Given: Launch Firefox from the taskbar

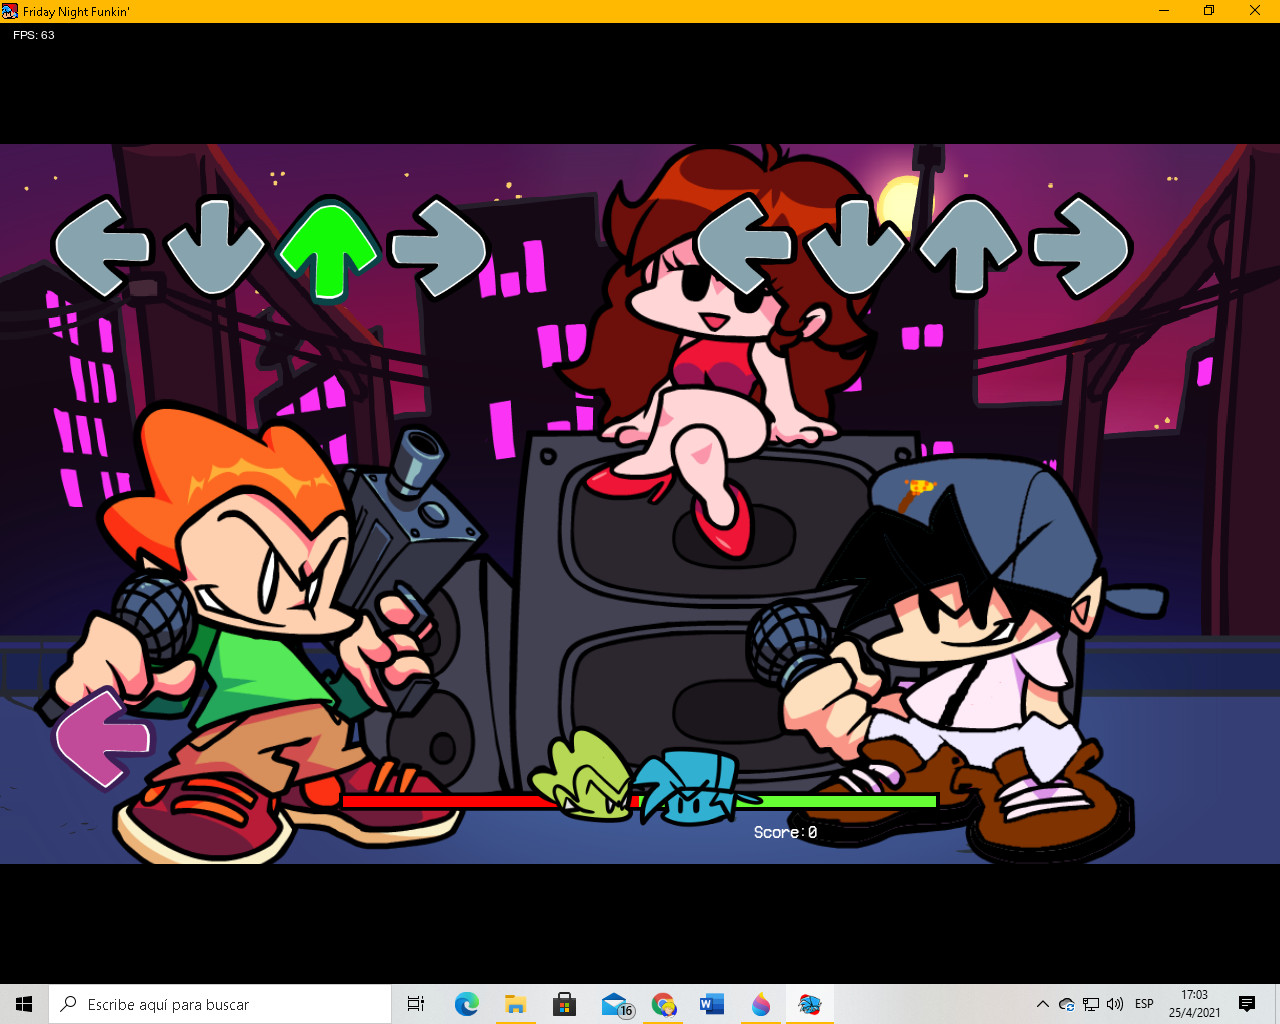Looking at the screenshot, I should (761, 1004).
